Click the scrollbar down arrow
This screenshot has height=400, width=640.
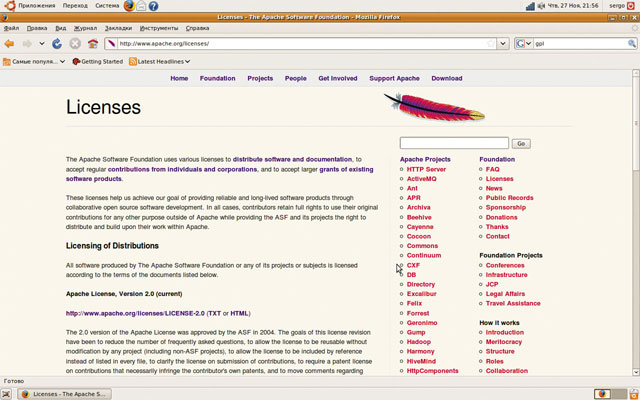(636, 372)
